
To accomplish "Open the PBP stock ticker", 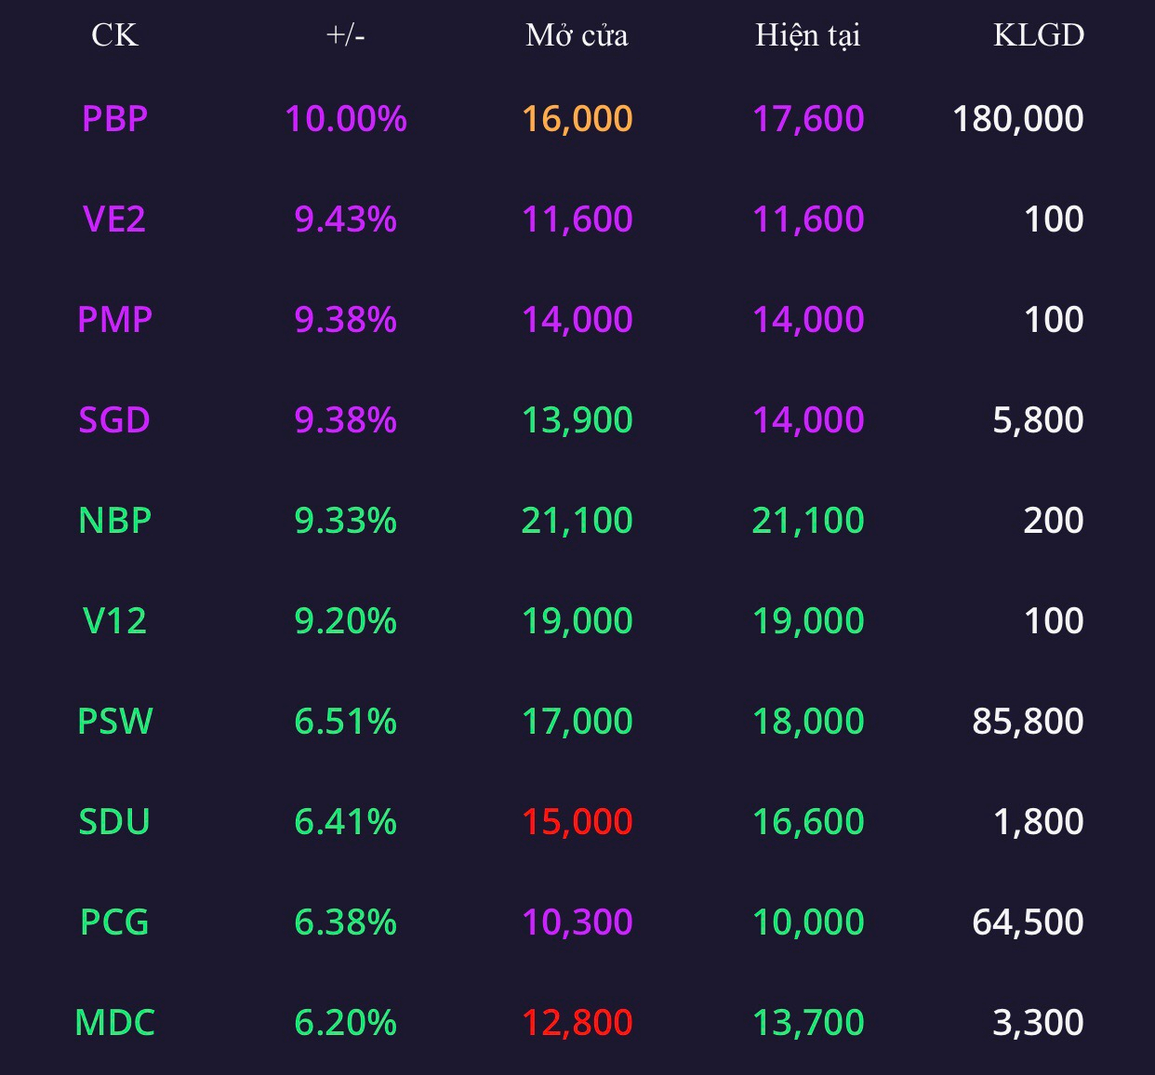I will (115, 119).
